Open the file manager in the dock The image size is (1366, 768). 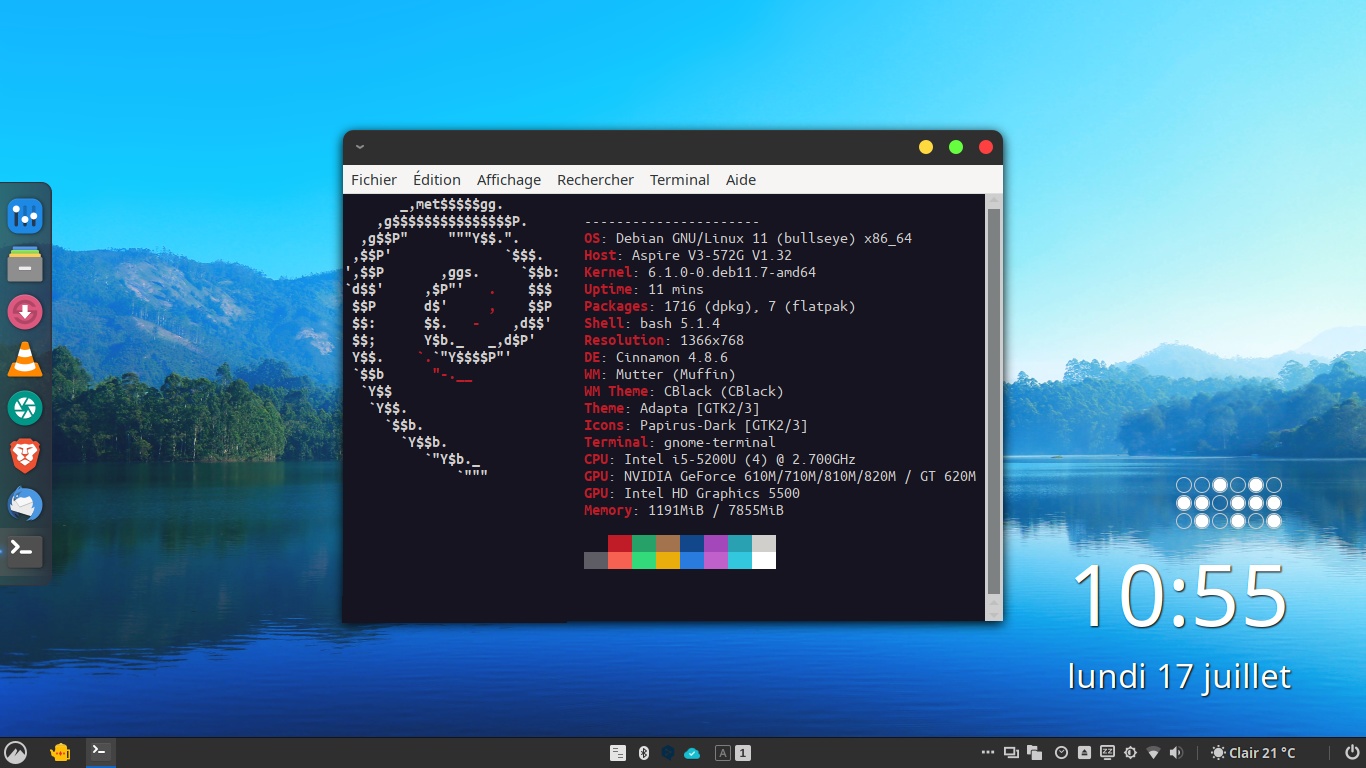[x=25, y=265]
